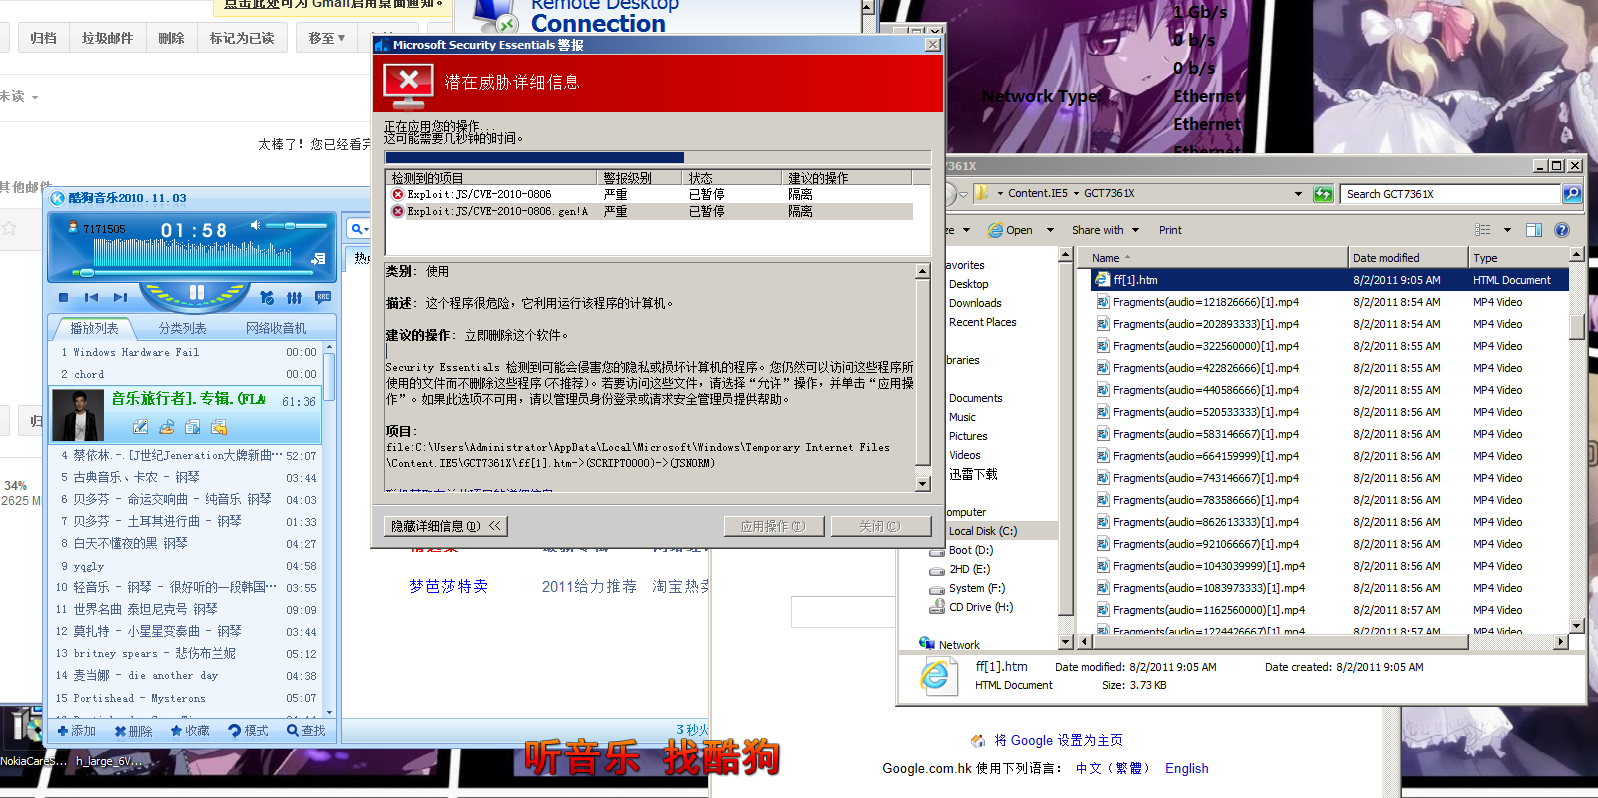Toggle the KRC lyrics icon
This screenshot has width=1598, height=798.
323,297
